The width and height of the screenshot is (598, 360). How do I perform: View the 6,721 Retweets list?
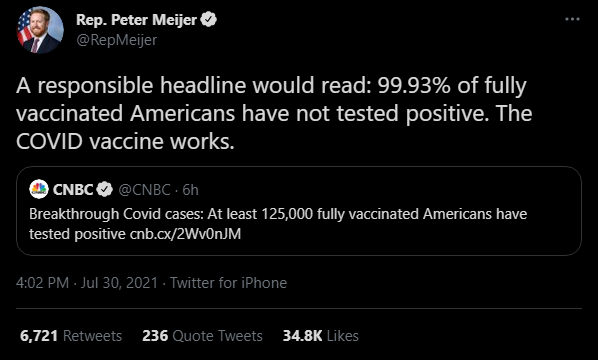coord(71,336)
